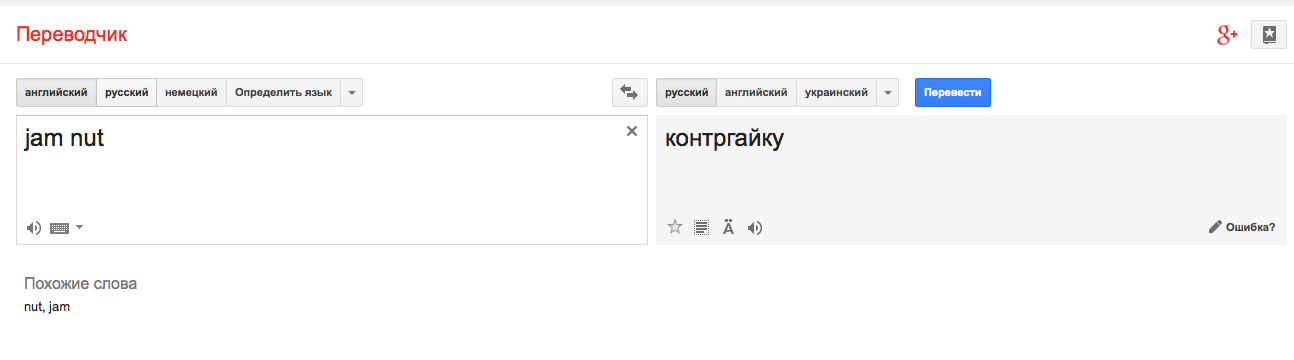Show transliteration with the Ä icon

point(728,227)
